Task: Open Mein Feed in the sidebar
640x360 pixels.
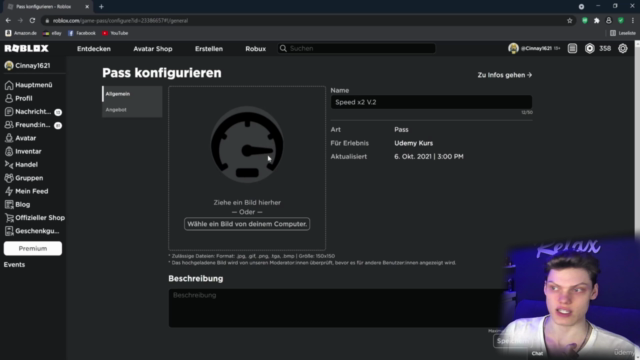Action: pyautogui.click(x=26, y=191)
